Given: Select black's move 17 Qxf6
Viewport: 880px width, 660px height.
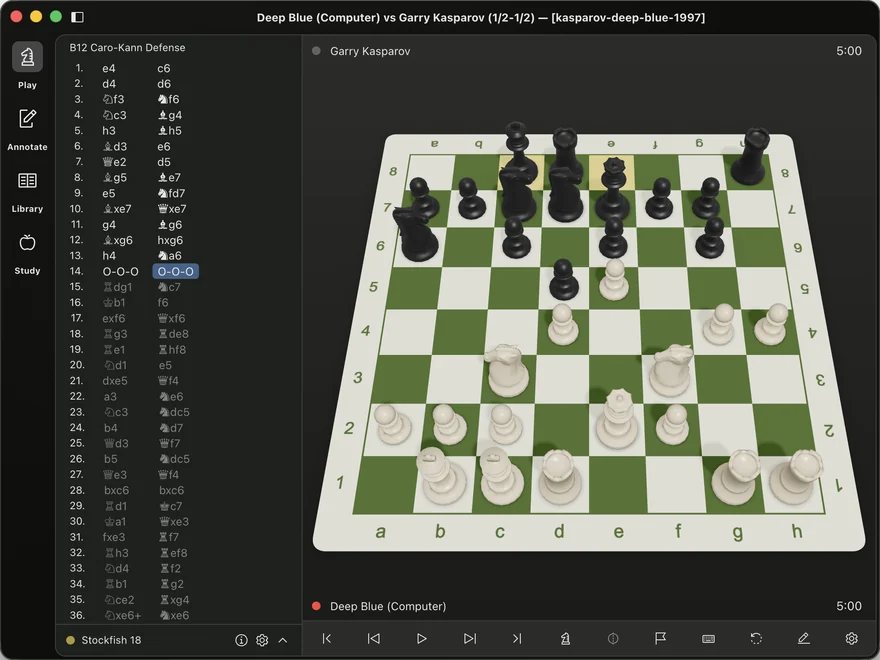Looking at the screenshot, I should (x=171, y=318).
